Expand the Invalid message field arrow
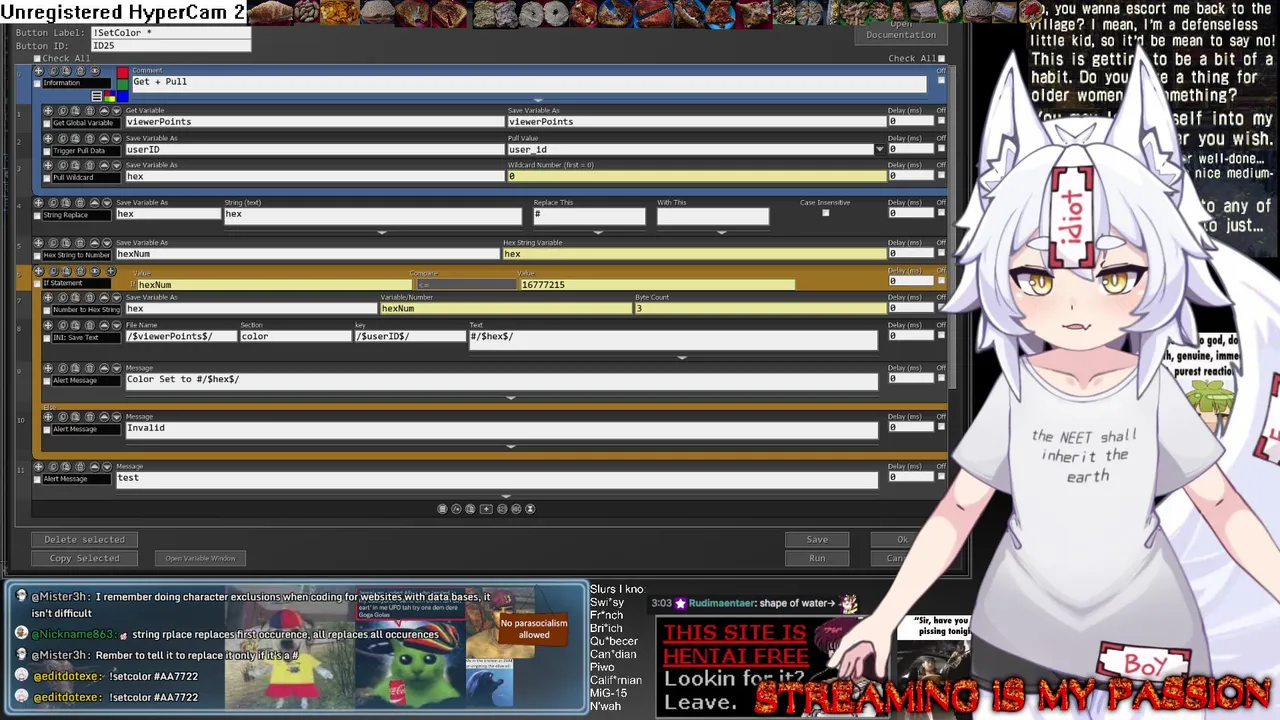The width and height of the screenshot is (1280, 720). point(511,446)
